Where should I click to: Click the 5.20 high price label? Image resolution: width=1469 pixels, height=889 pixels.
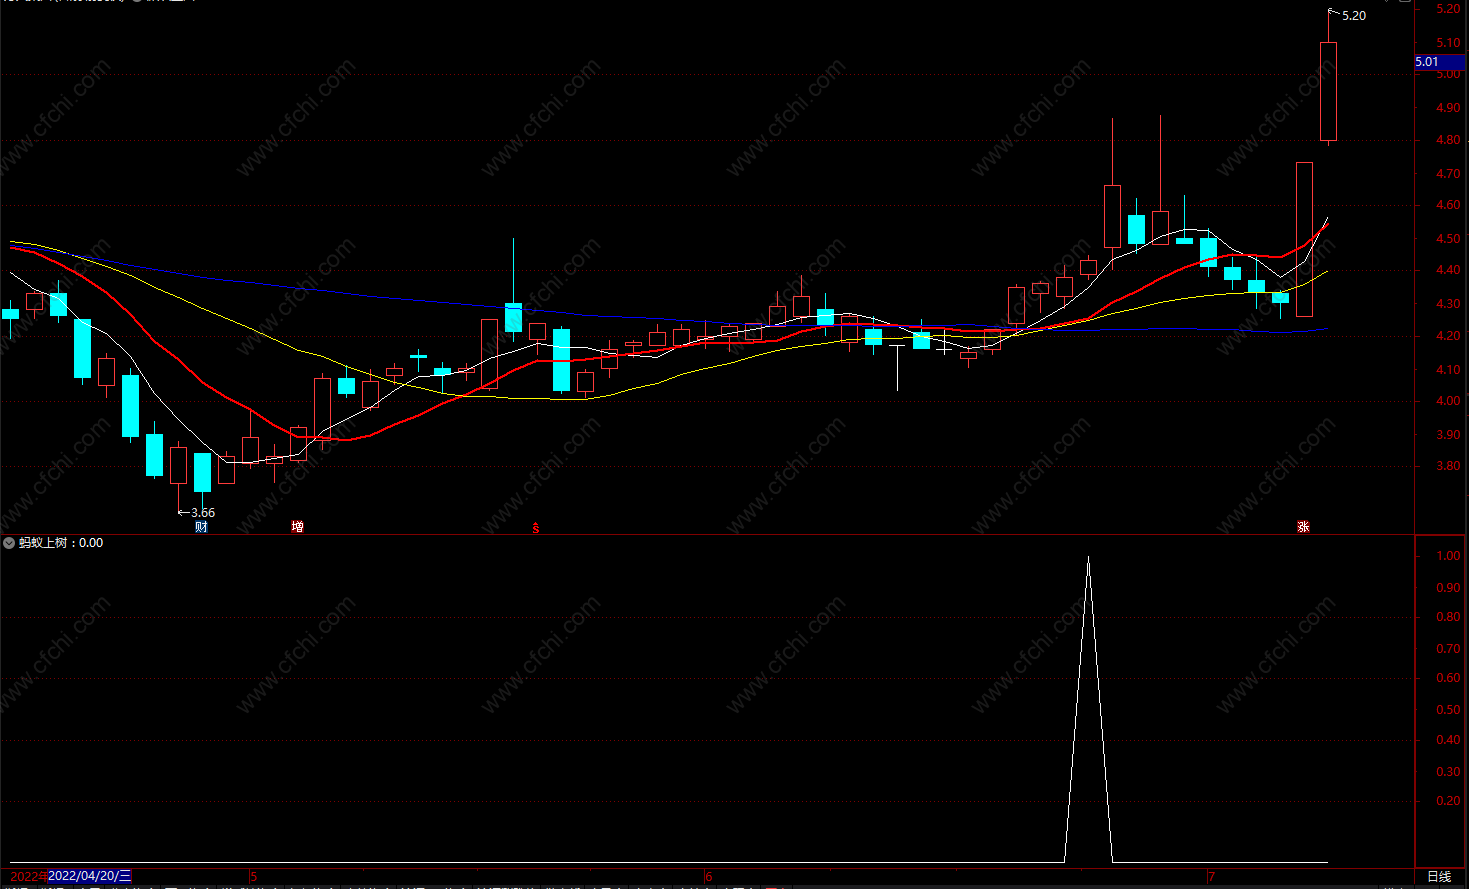[1353, 16]
